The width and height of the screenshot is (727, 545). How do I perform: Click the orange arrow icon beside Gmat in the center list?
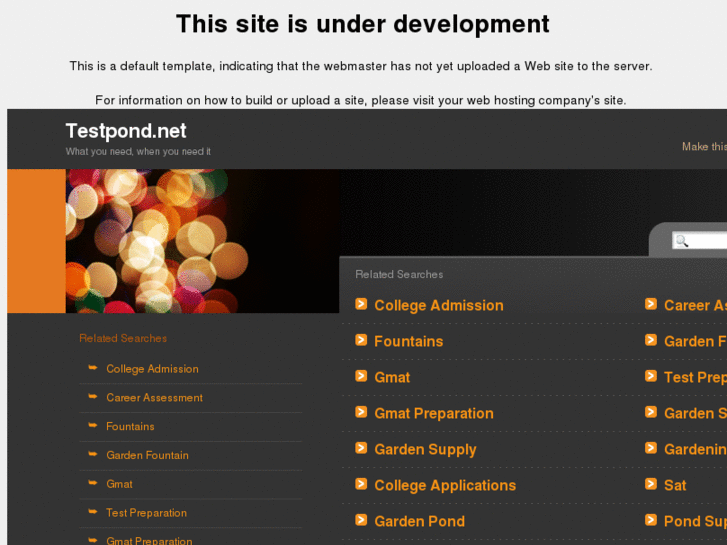[x=361, y=376]
